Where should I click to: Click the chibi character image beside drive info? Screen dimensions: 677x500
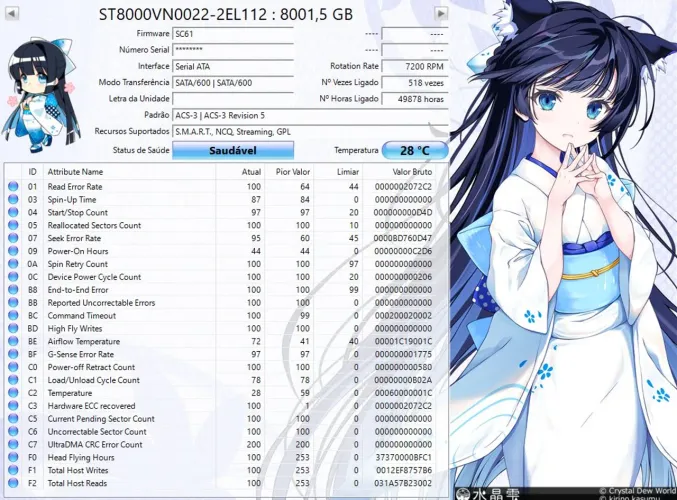coord(43,93)
